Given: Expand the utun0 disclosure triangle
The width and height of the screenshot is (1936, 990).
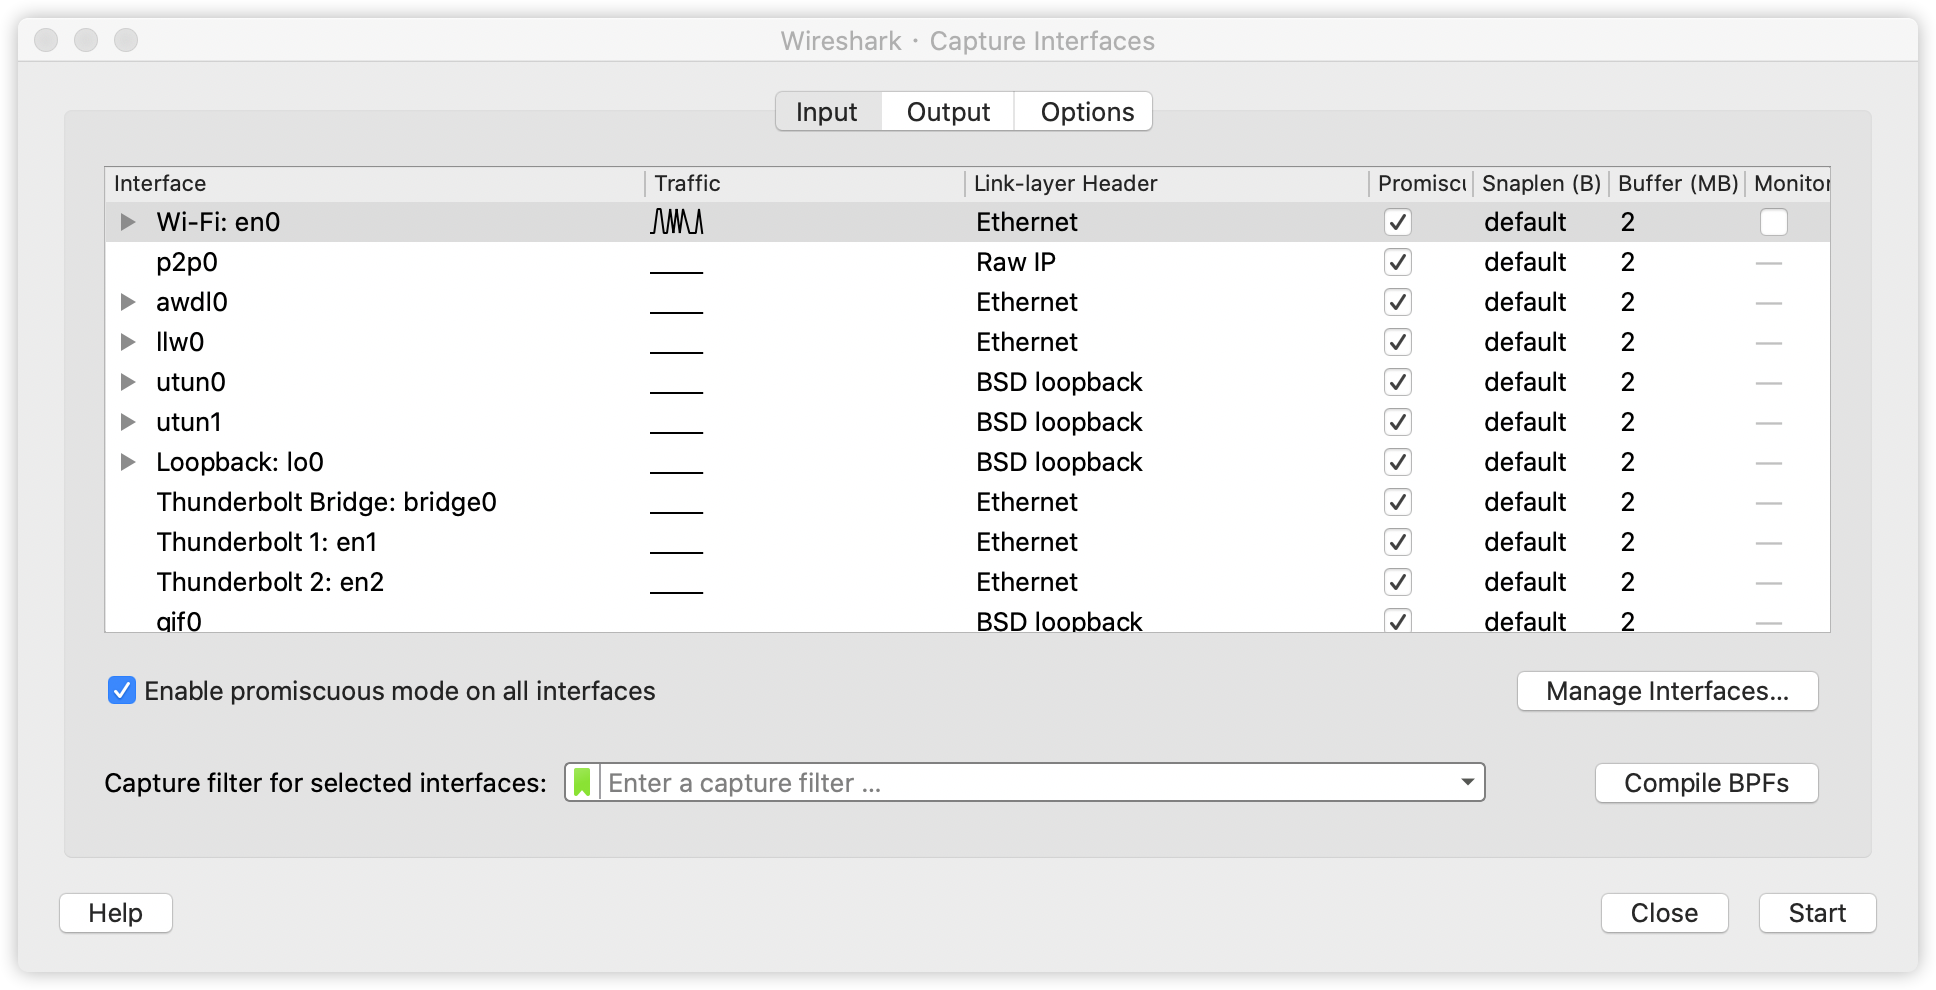Looking at the screenshot, I should (x=128, y=382).
